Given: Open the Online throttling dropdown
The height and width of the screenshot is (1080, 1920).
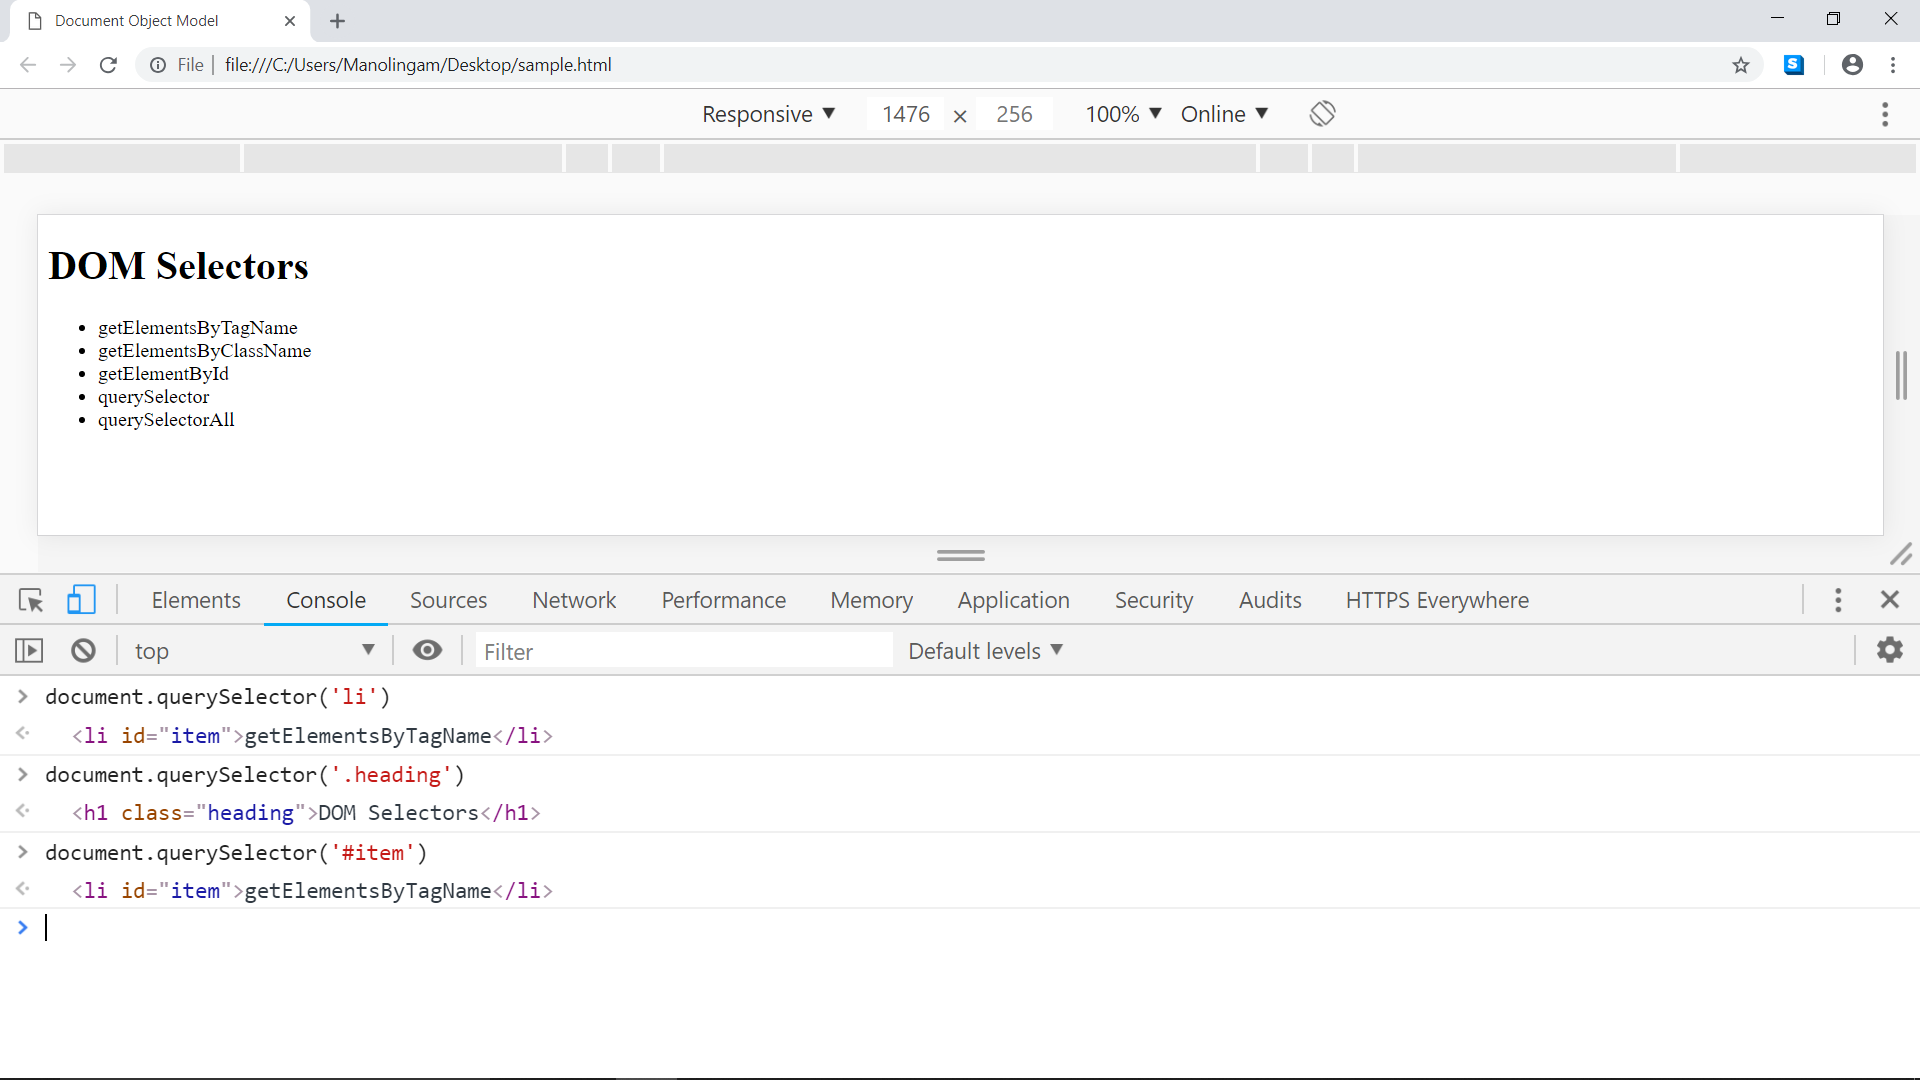Looking at the screenshot, I should (x=1224, y=114).
